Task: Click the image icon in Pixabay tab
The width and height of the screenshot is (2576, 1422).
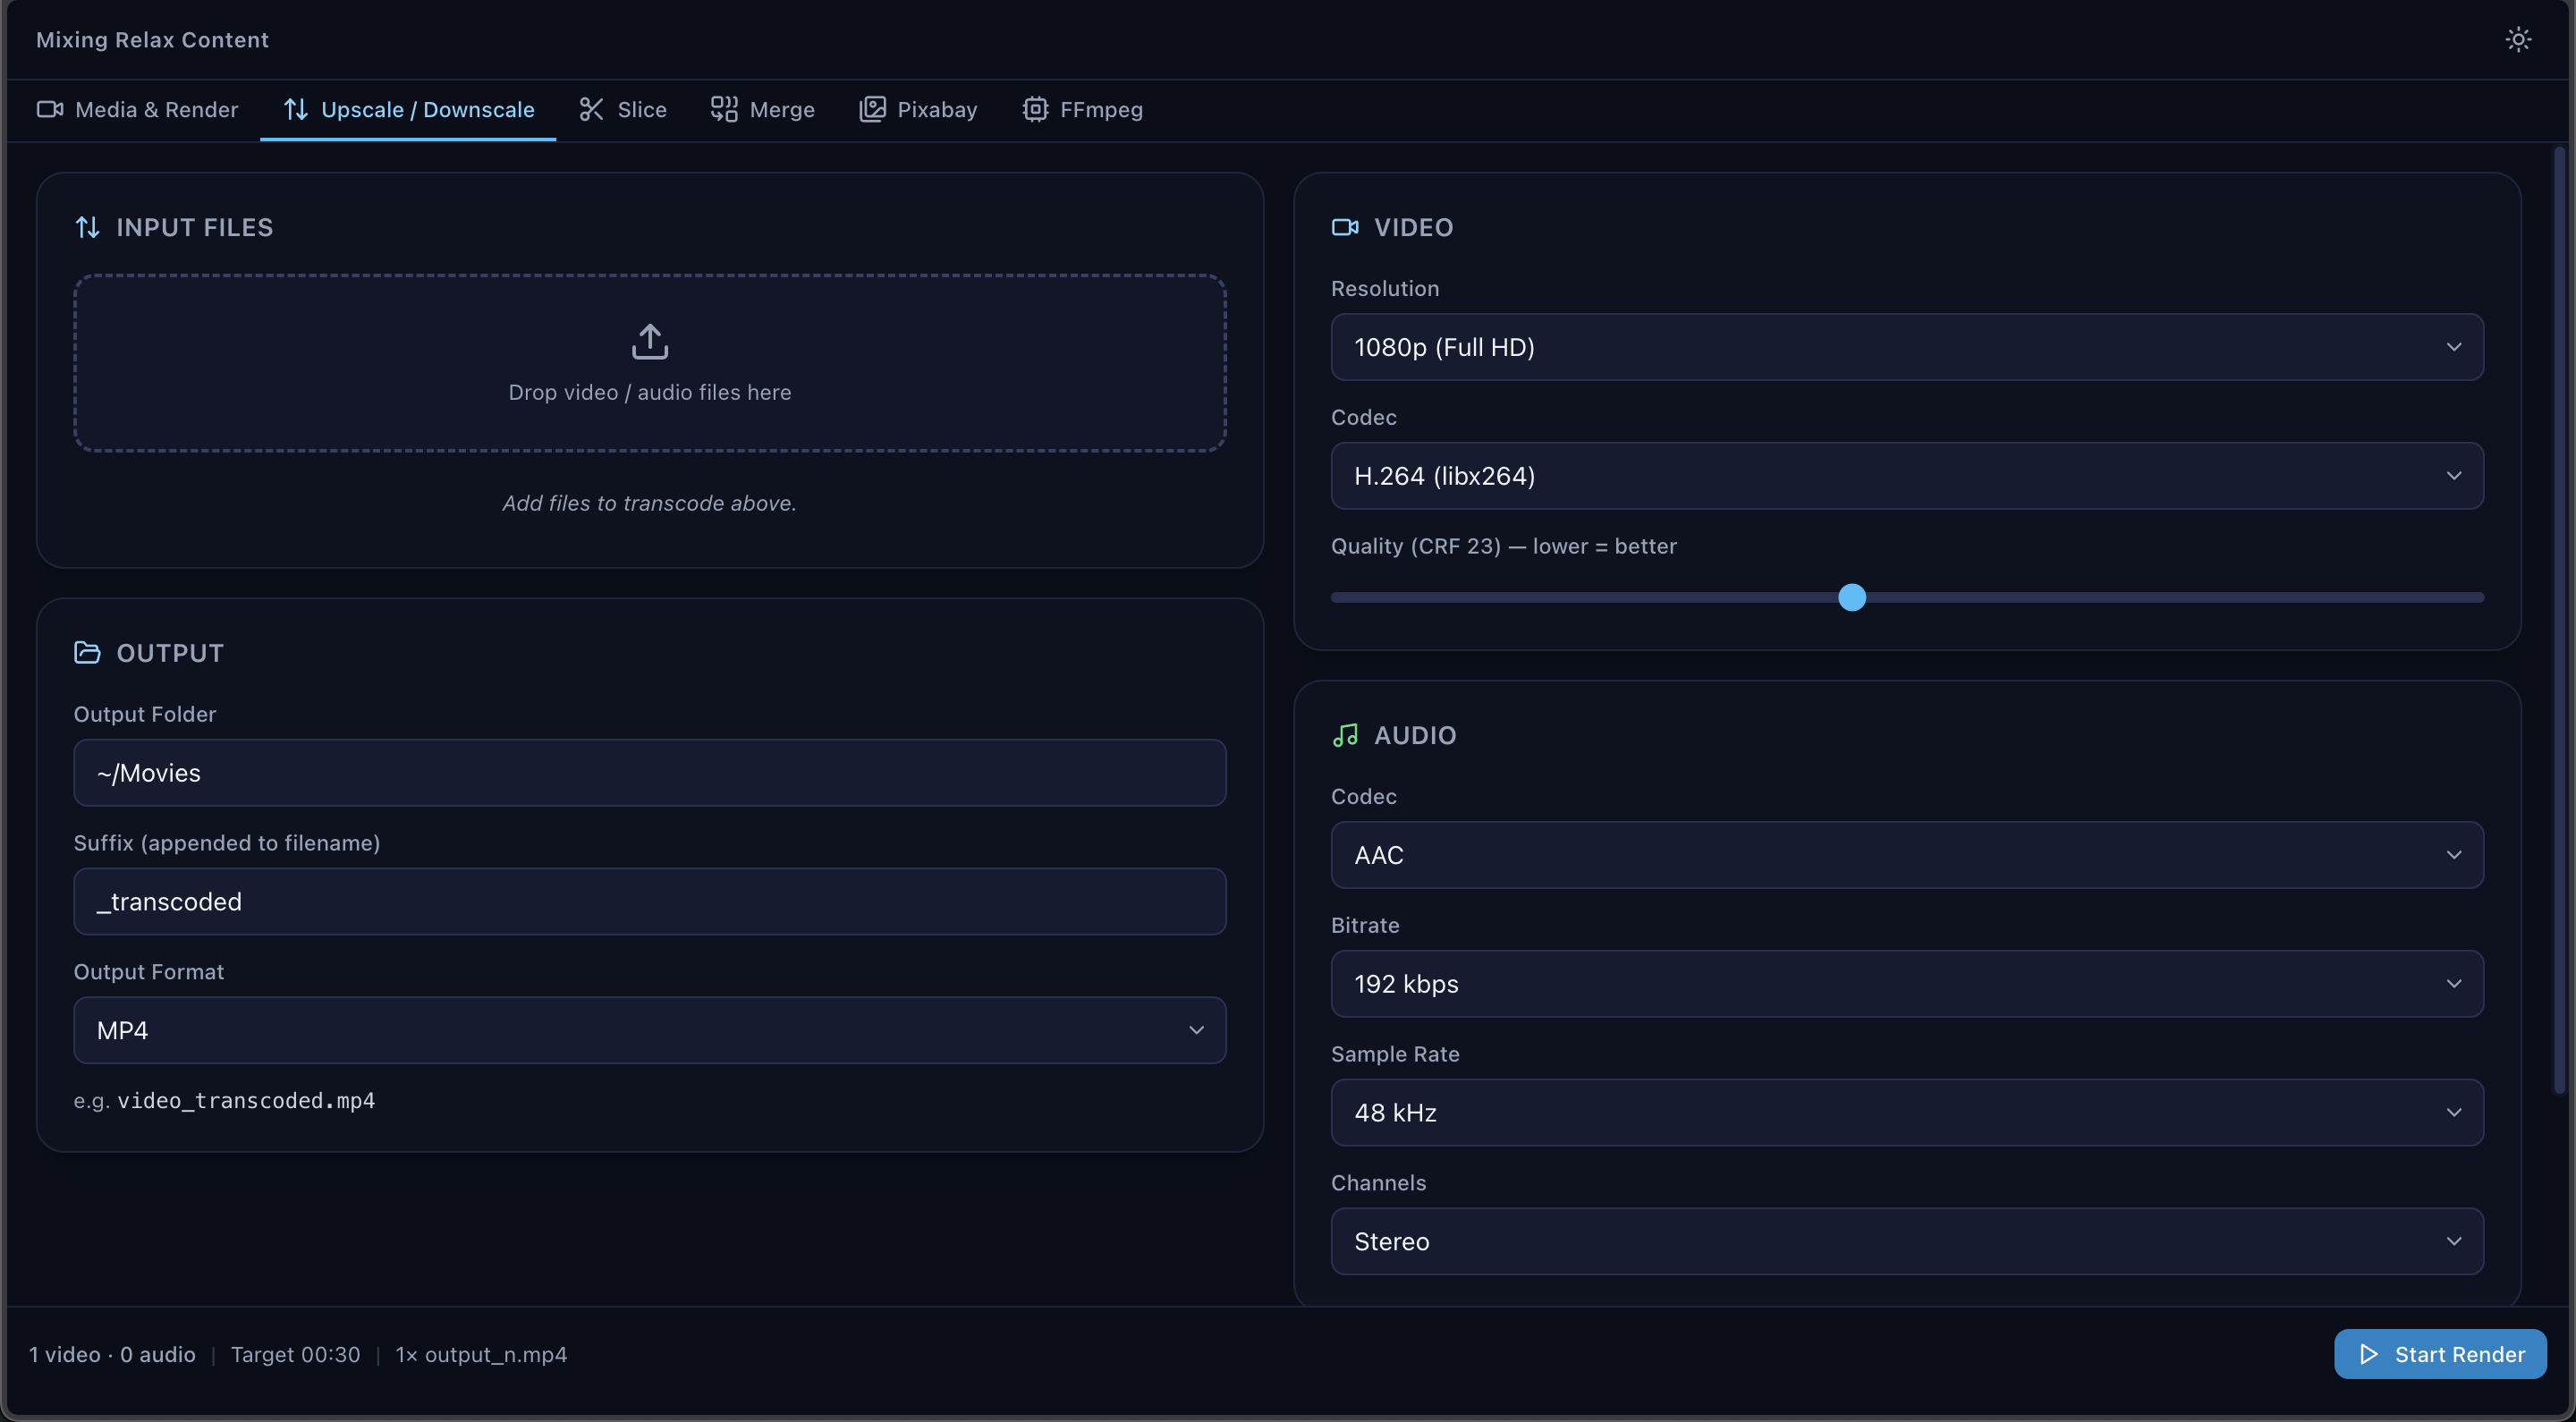Action: tap(872, 109)
